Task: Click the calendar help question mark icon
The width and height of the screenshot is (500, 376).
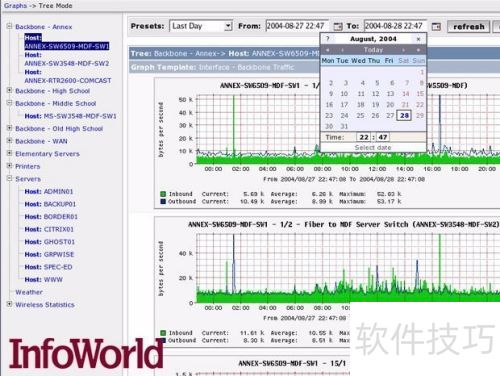Action: point(328,39)
